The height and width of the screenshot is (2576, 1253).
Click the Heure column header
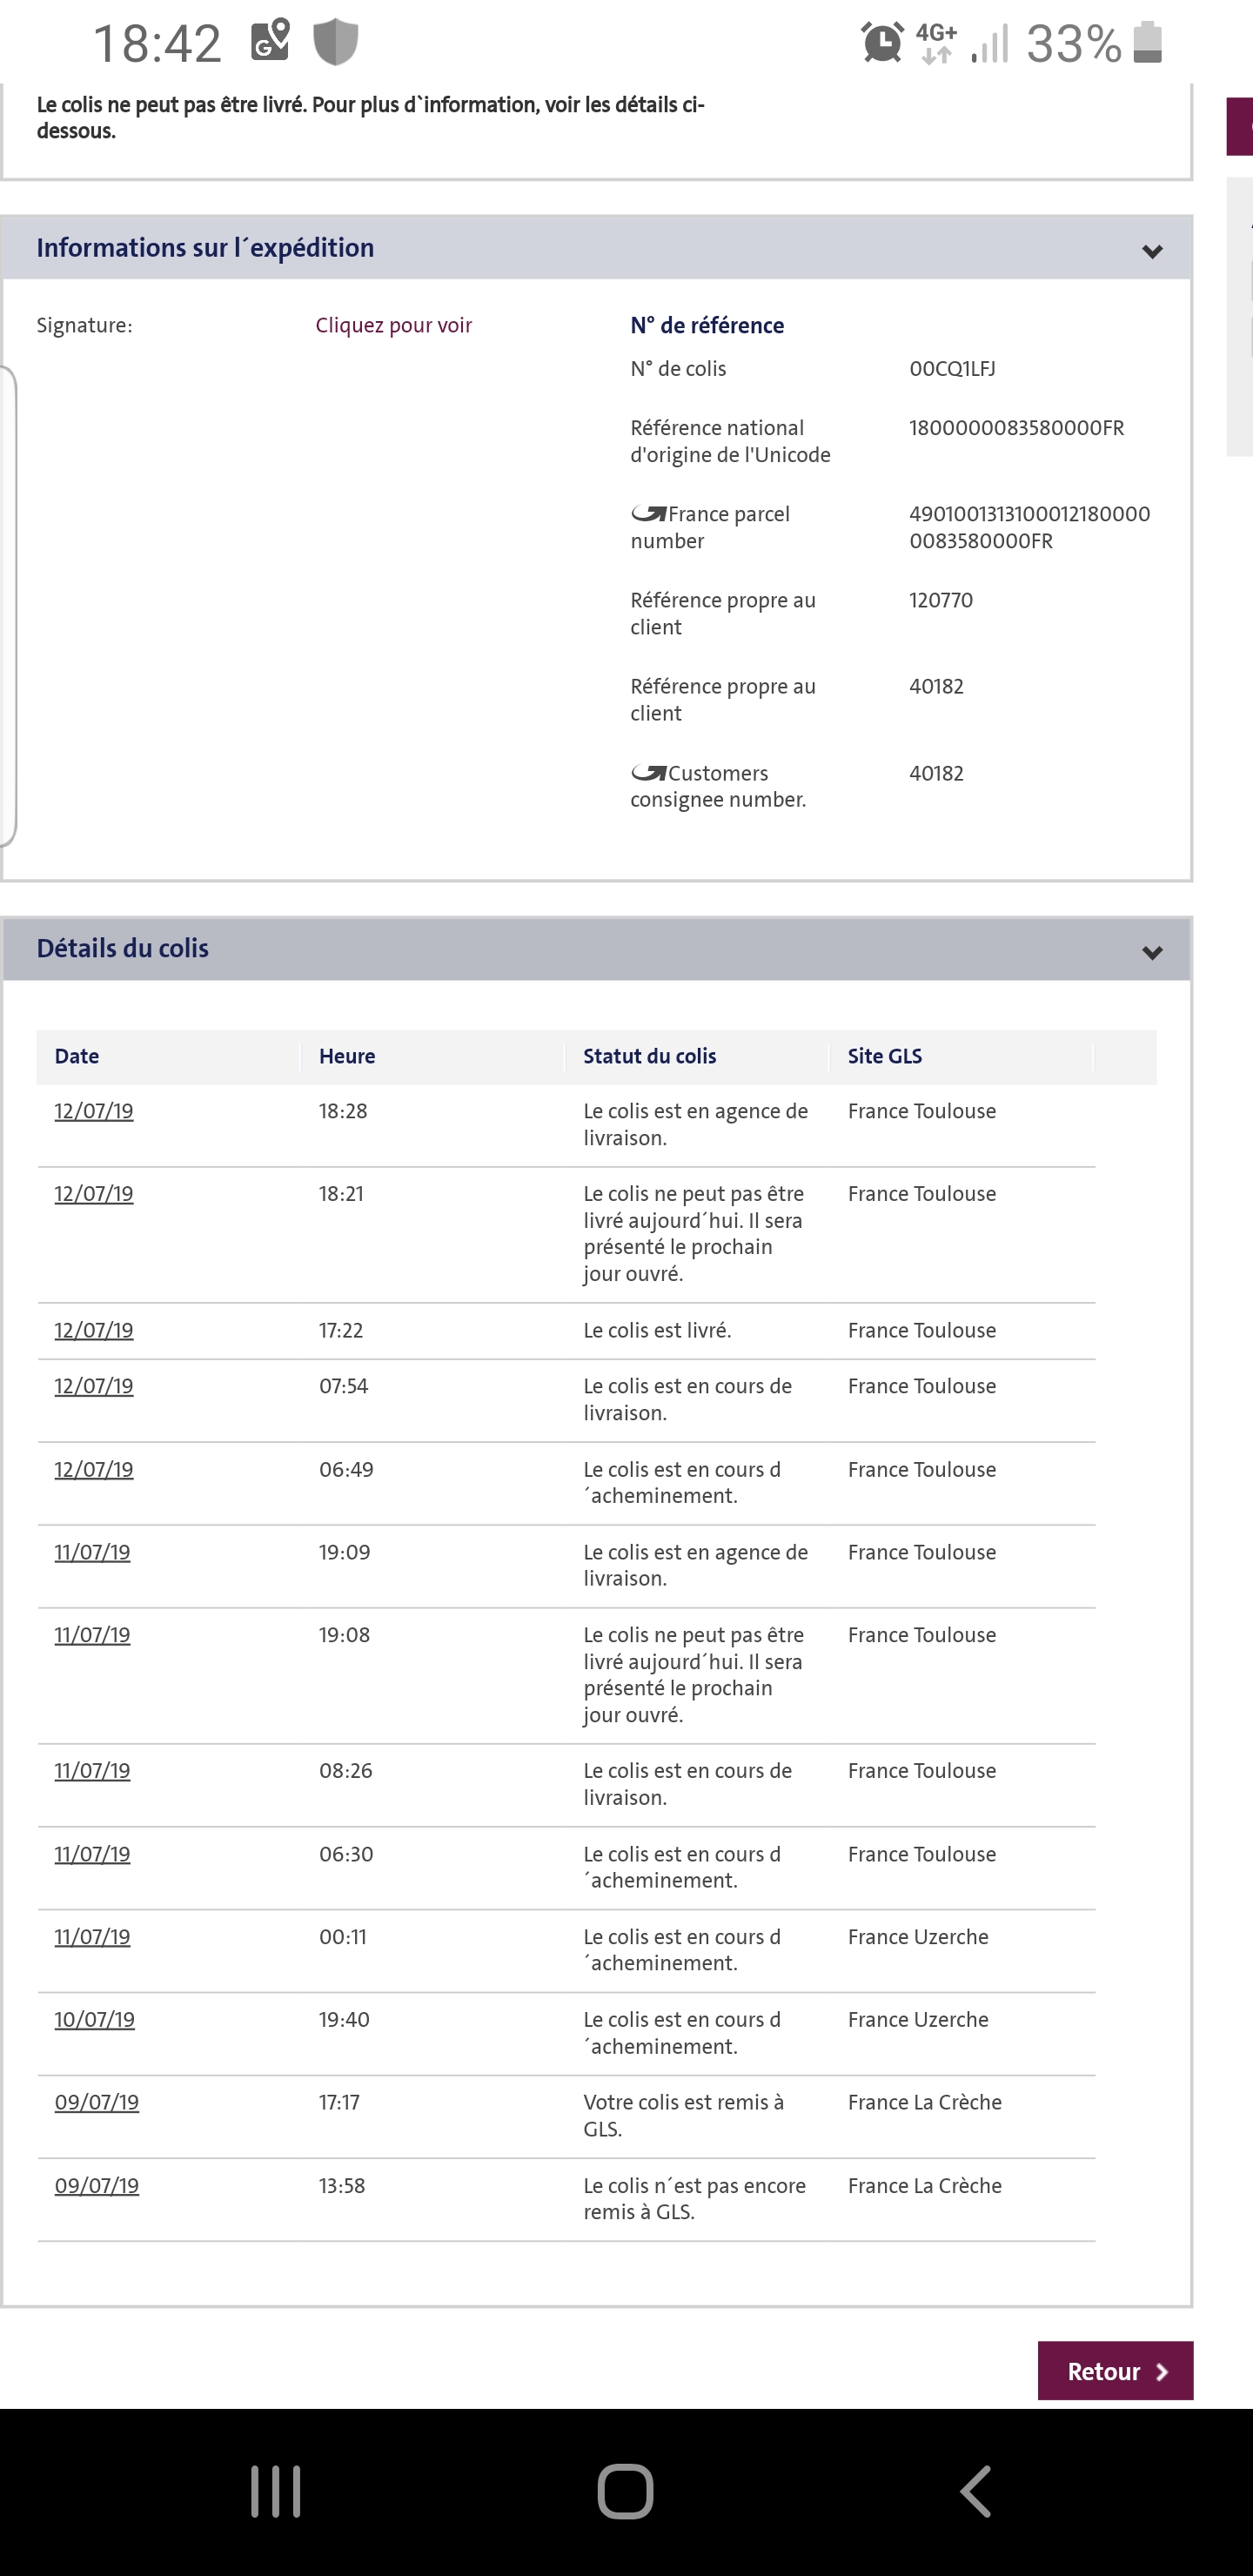[x=347, y=1056]
